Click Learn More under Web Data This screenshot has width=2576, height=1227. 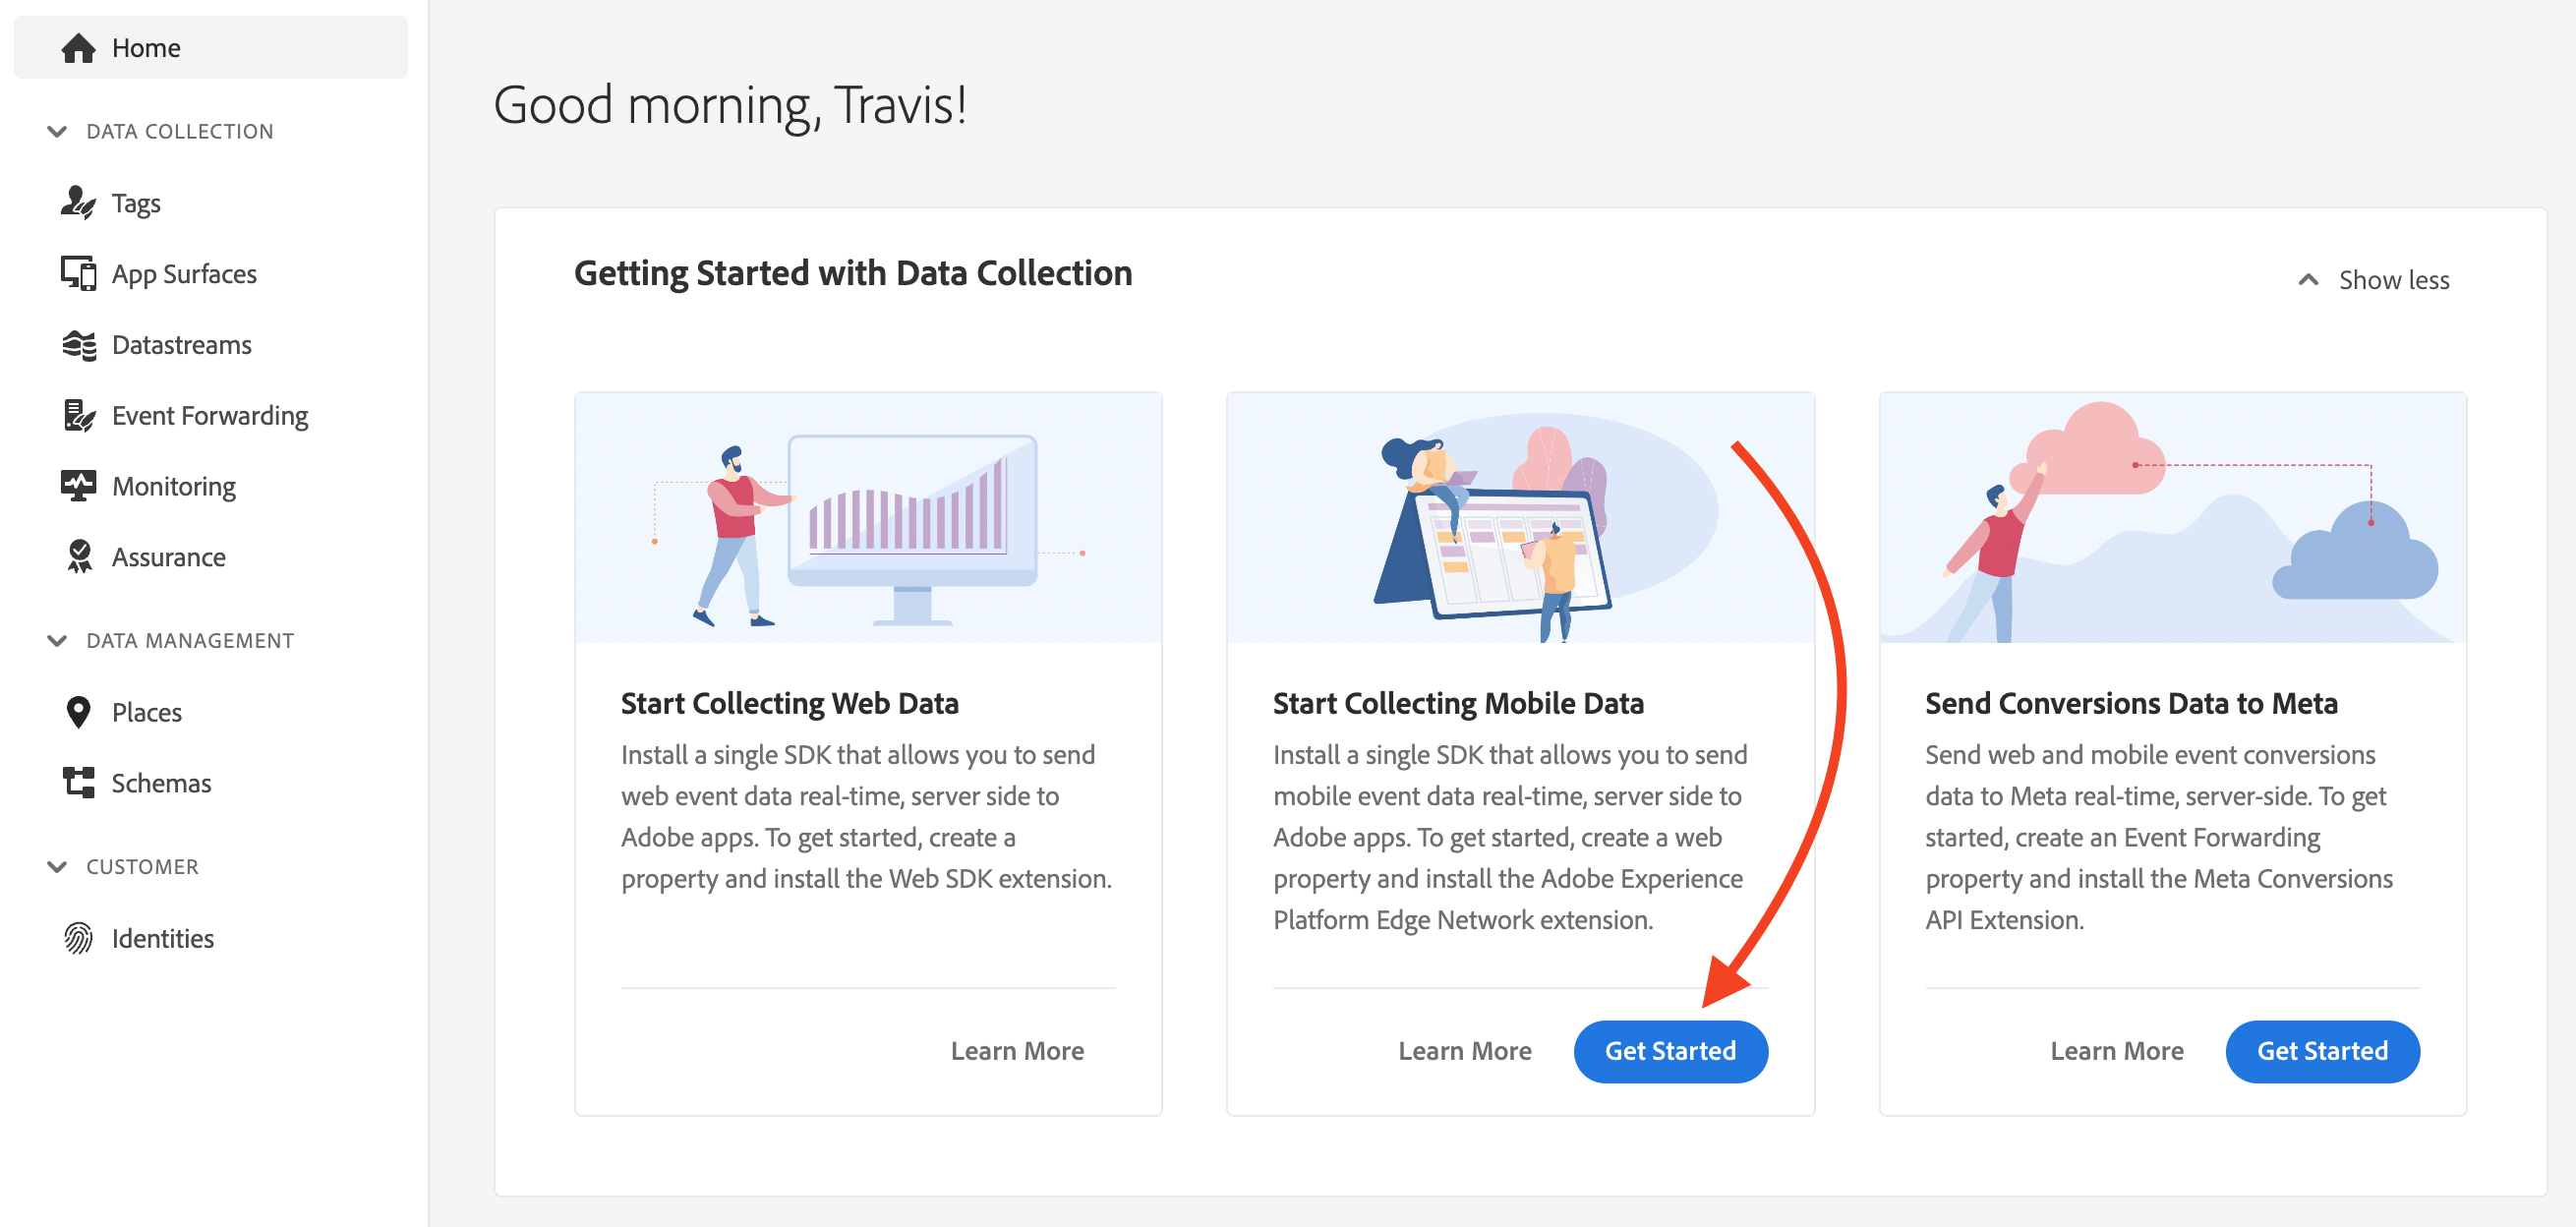coord(1016,1051)
